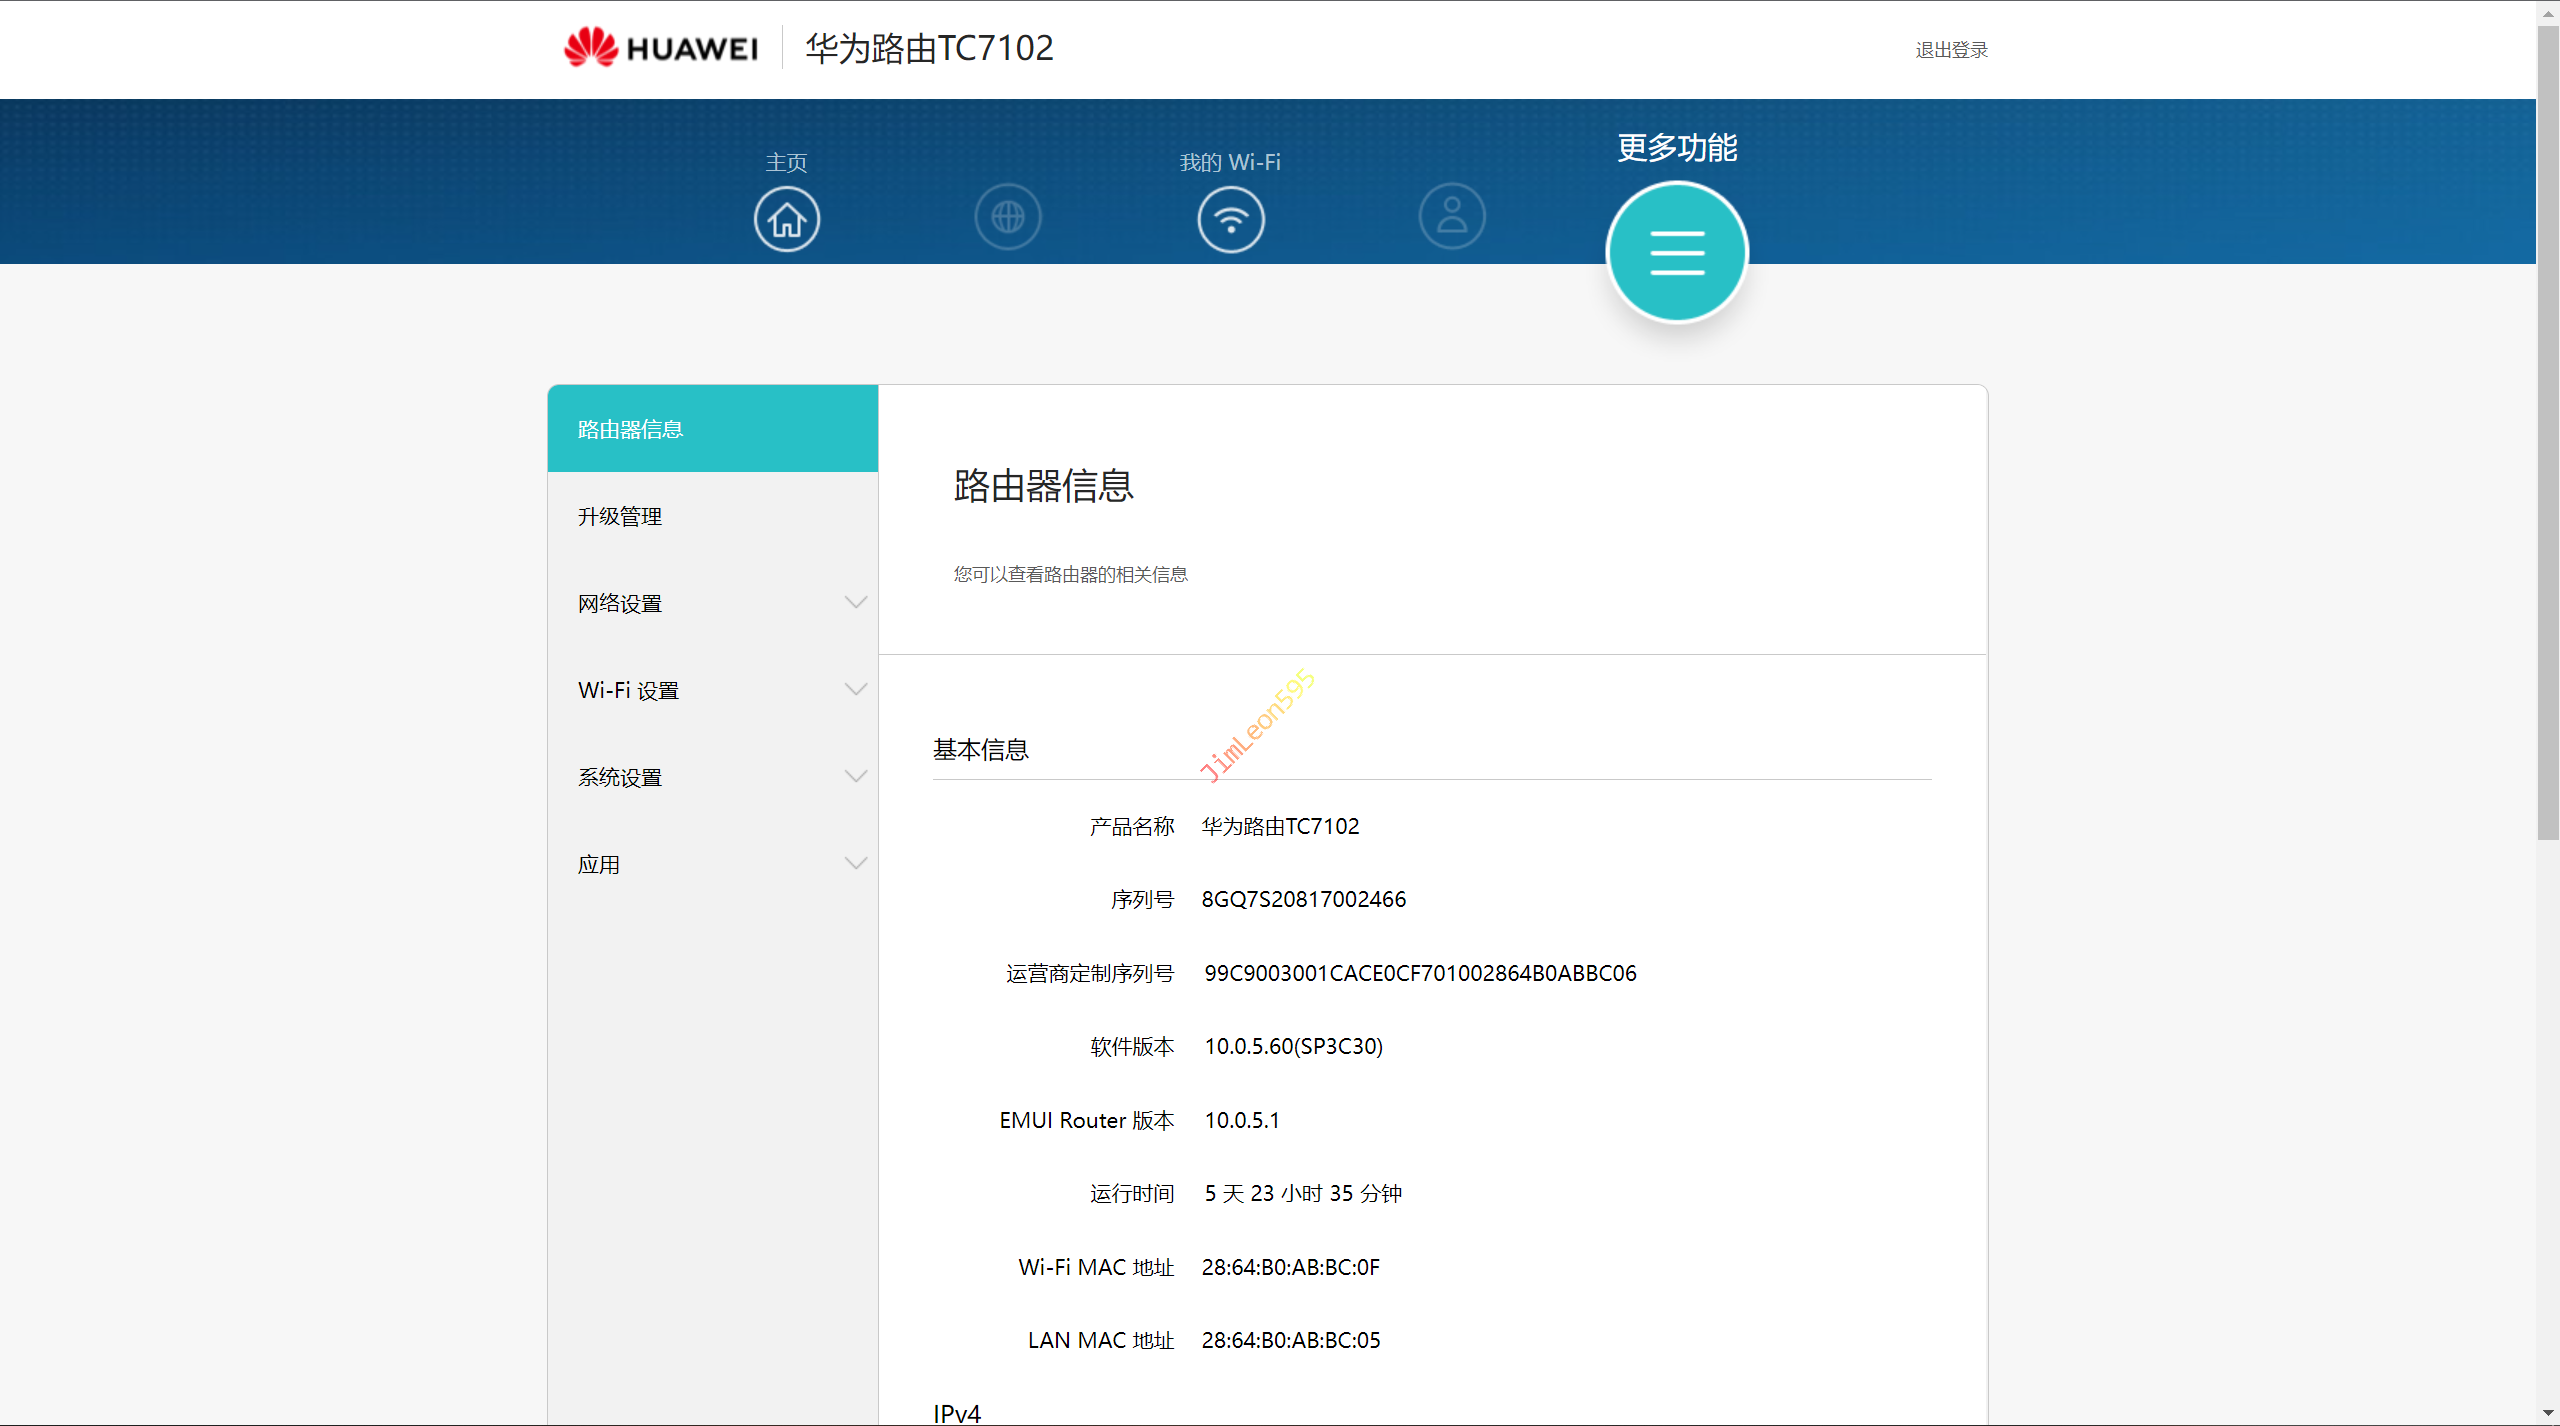Expand the 网络设置 chevron
The width and height of the screenshot is (2560, 1426).
pos(855,602)
